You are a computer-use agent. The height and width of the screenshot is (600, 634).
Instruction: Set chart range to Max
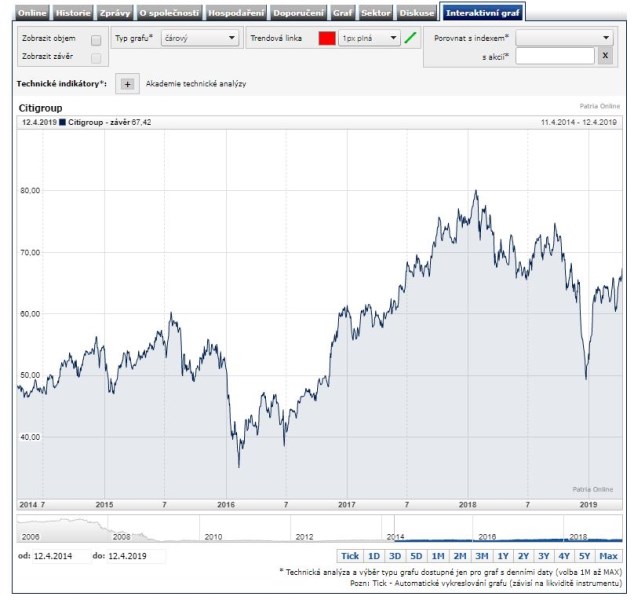[609, 556]
